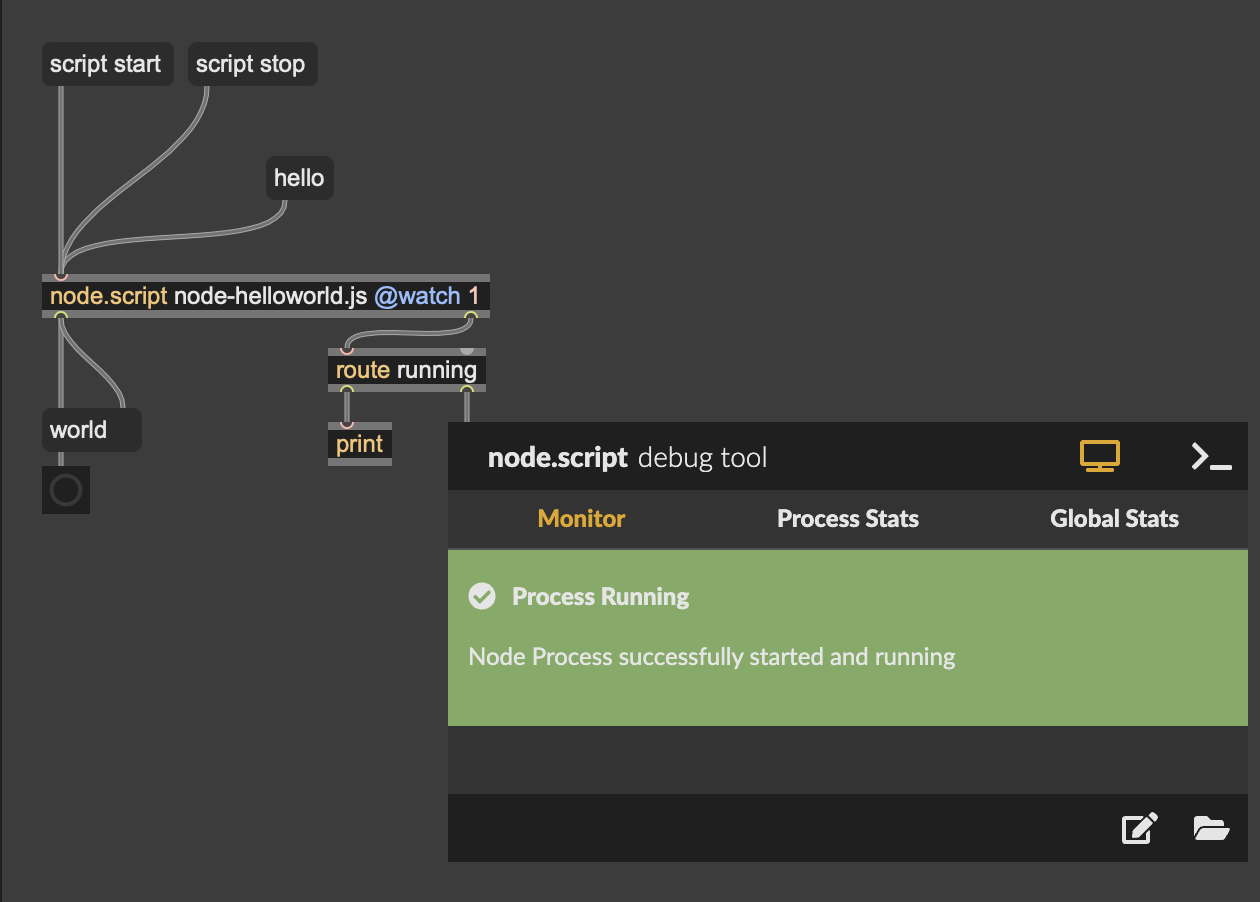
Task: Click the open folder icon in debug tool
Action: coord(1211,828)
